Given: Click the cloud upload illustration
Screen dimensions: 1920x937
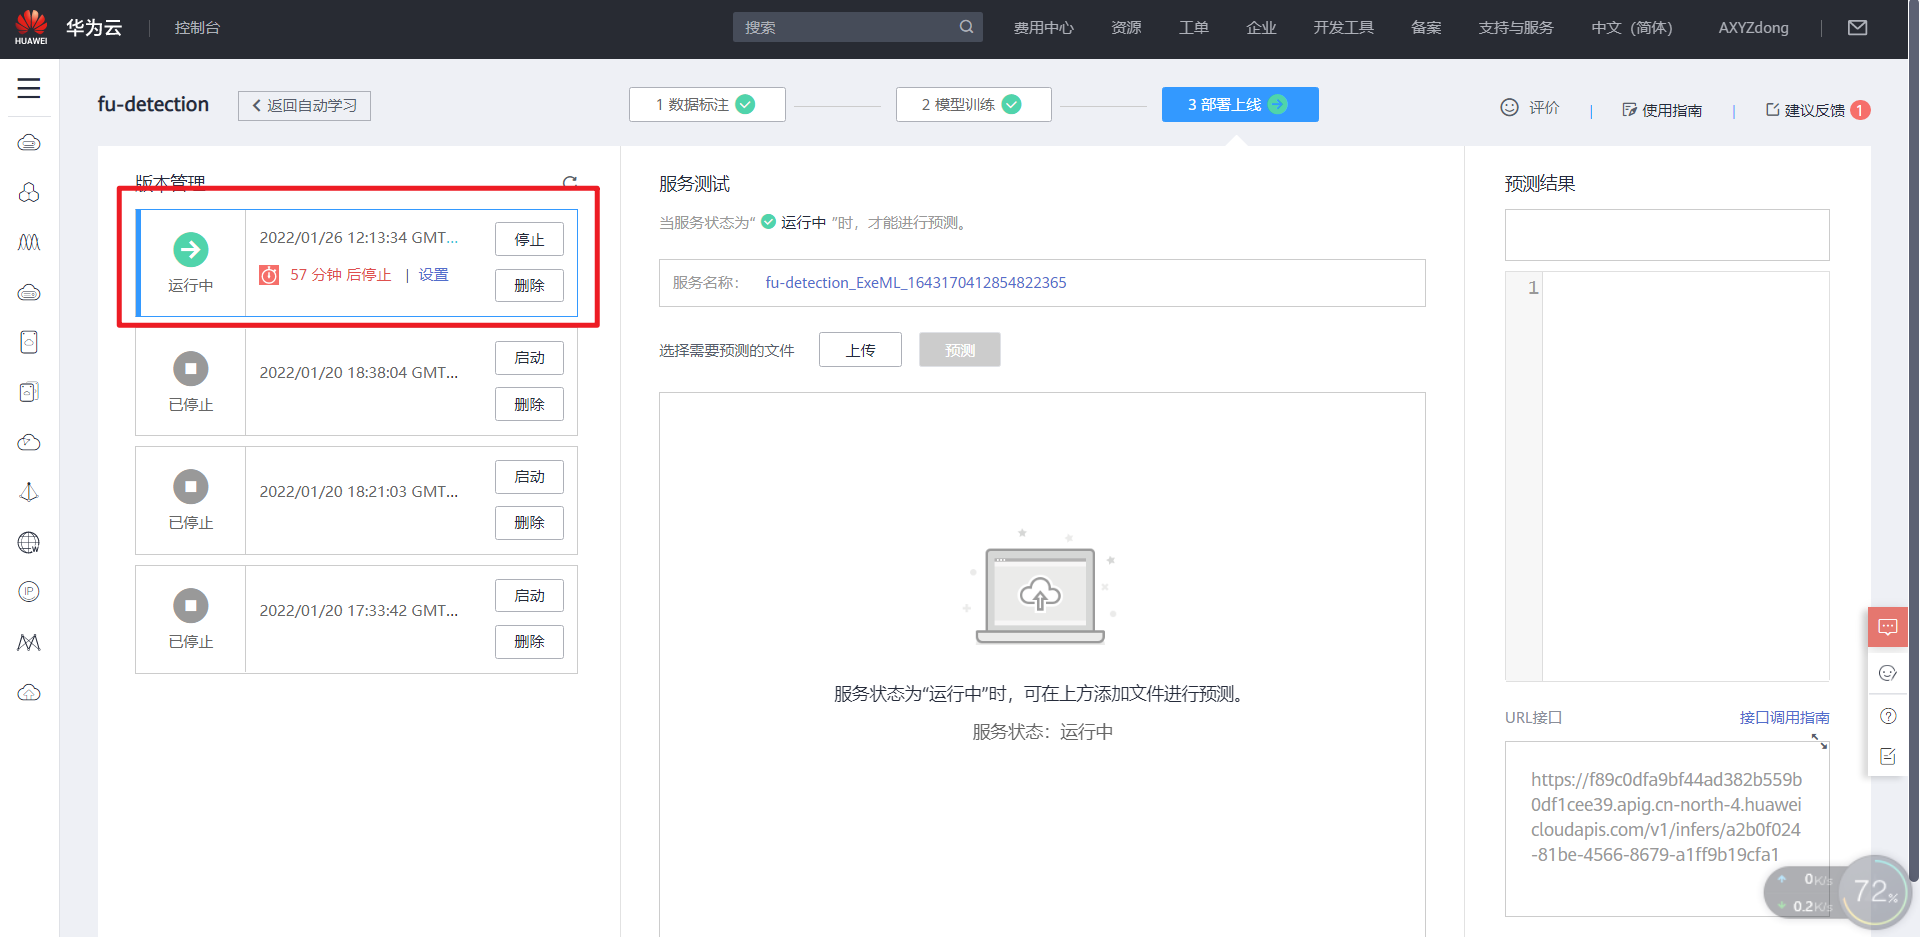Looking at the screenshot, I should click(x=1040, y=588).
